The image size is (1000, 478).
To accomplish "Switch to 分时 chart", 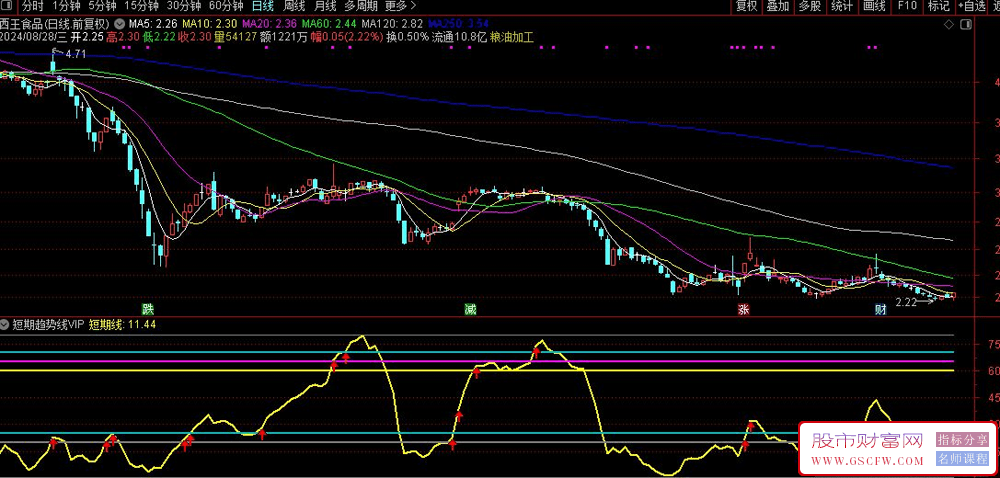I will pos(32,6).
